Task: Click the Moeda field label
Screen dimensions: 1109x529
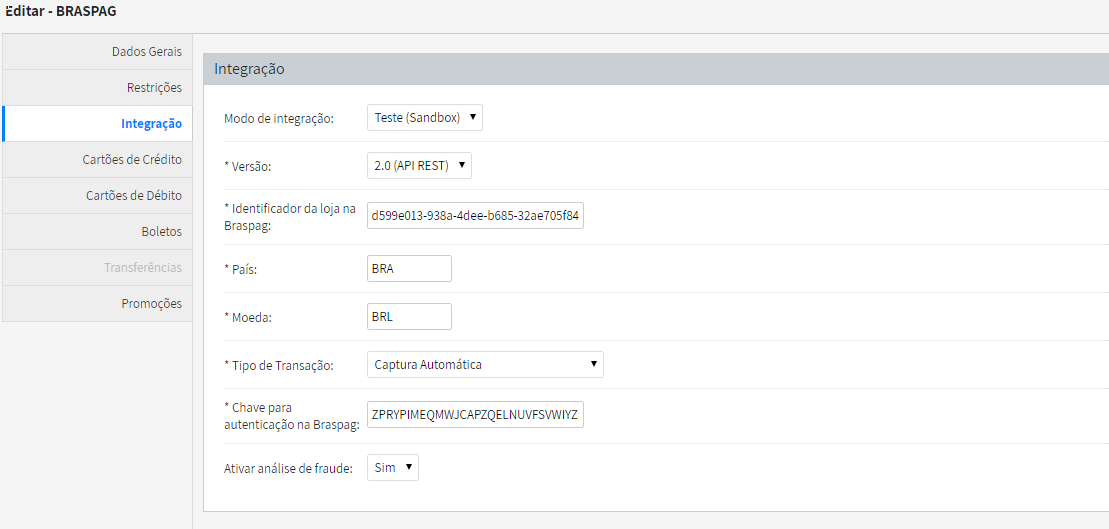Action: 248,318
